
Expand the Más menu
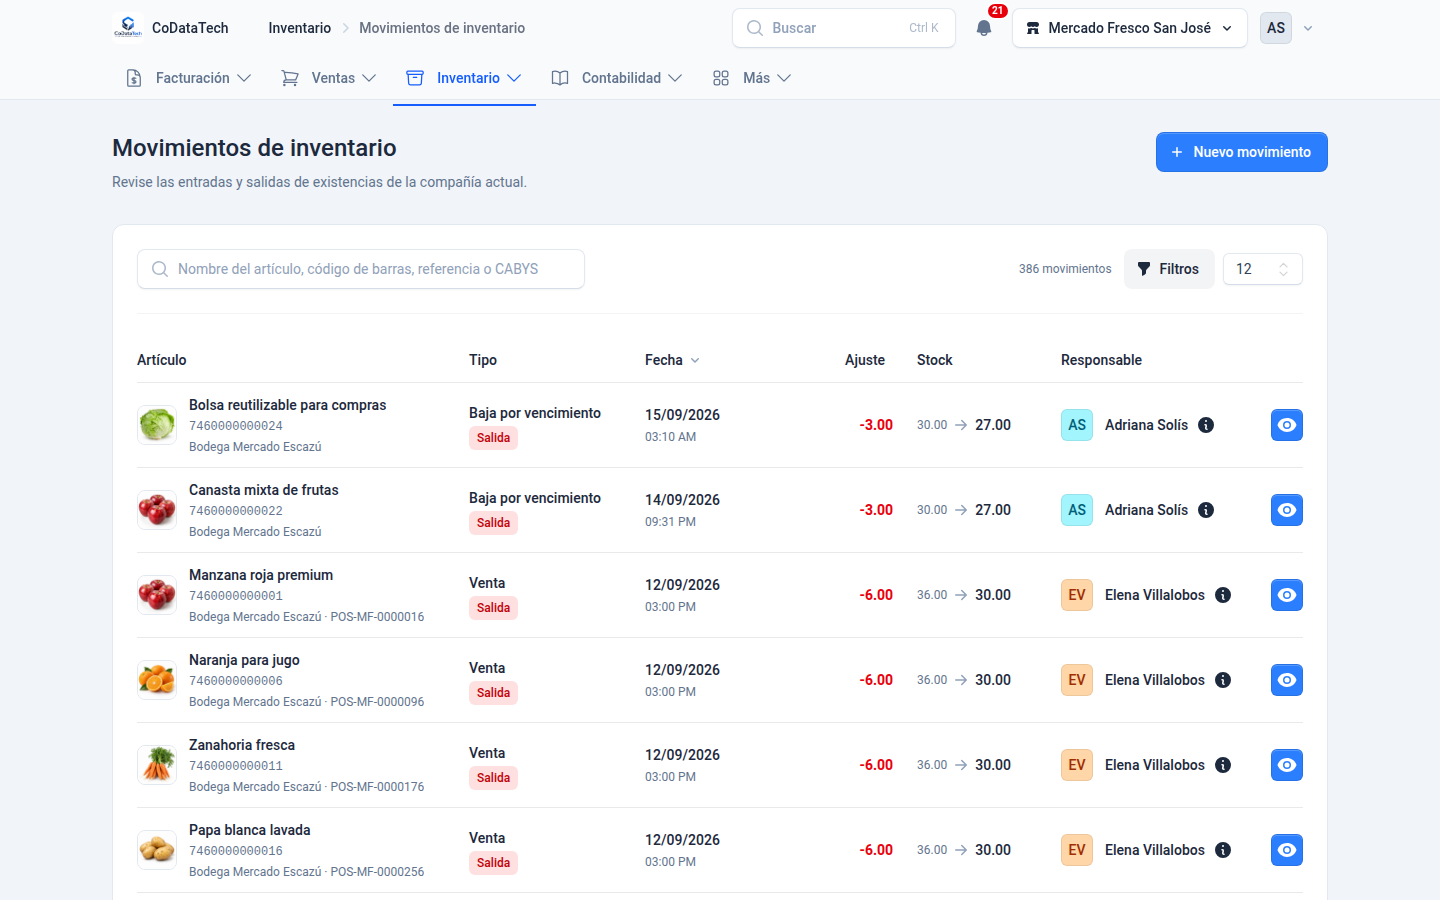752,78
